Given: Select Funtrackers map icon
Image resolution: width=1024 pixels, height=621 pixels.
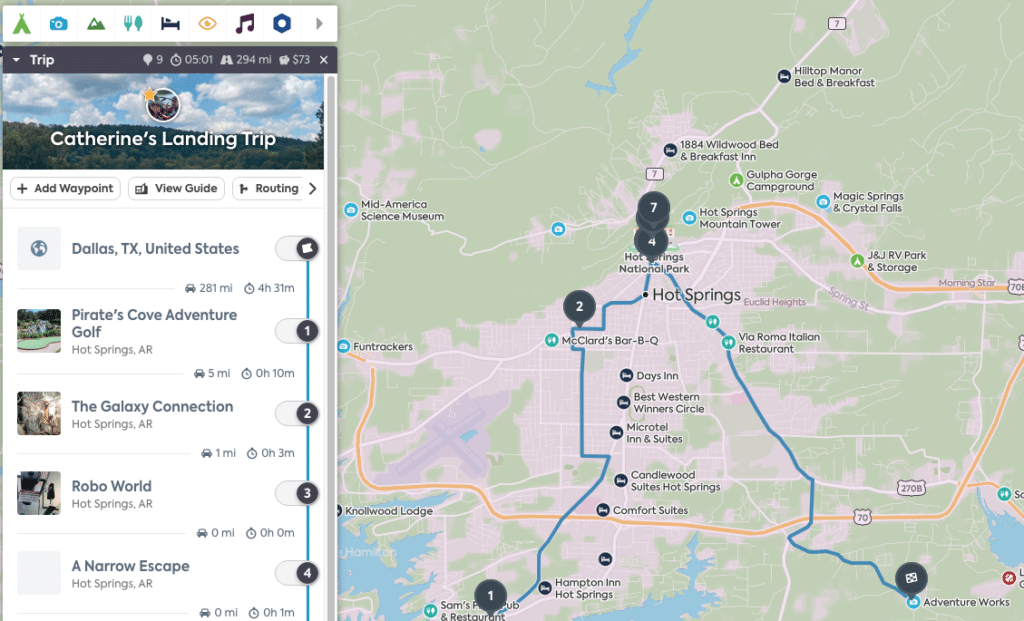Looking at the screenshot, I should pos(344,346).
